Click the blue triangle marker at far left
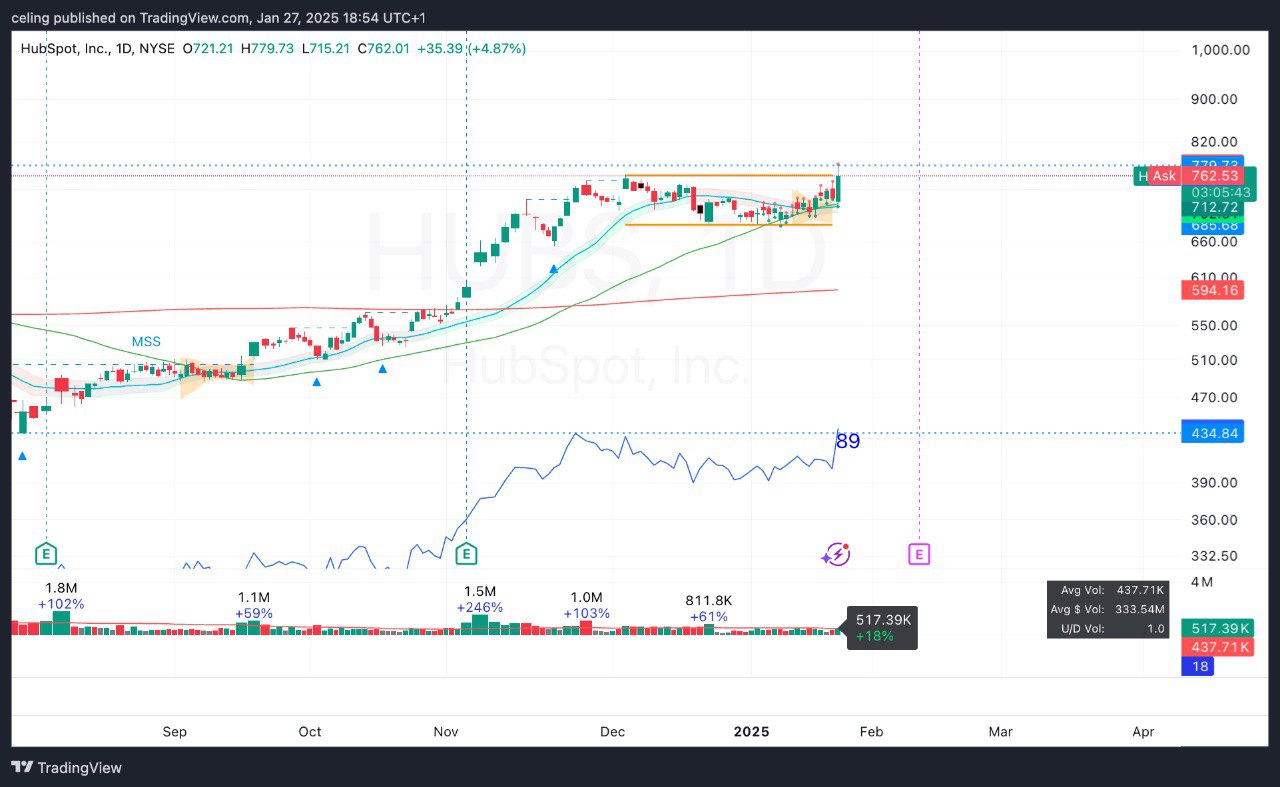1280x787 pixels. click(x=22, y=456)
